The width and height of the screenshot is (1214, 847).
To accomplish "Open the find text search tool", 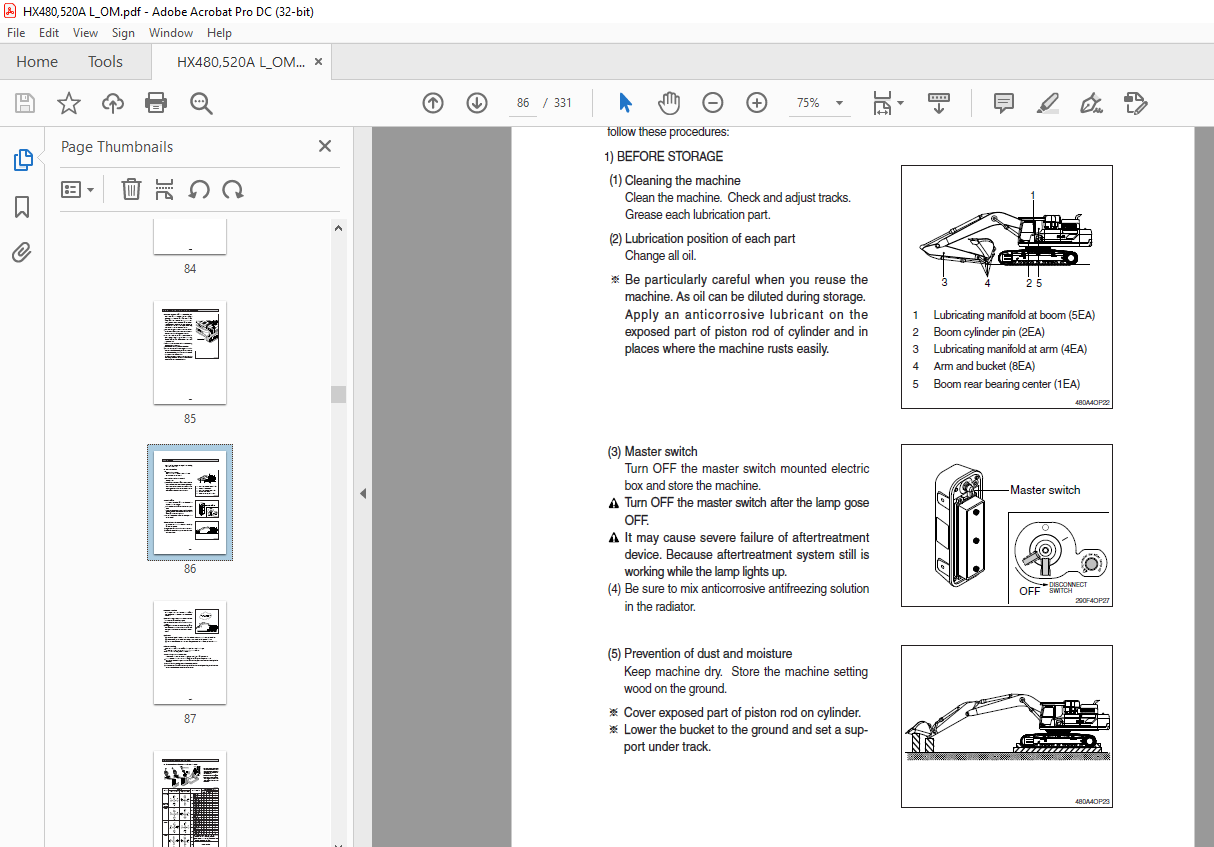I will 201,103.
